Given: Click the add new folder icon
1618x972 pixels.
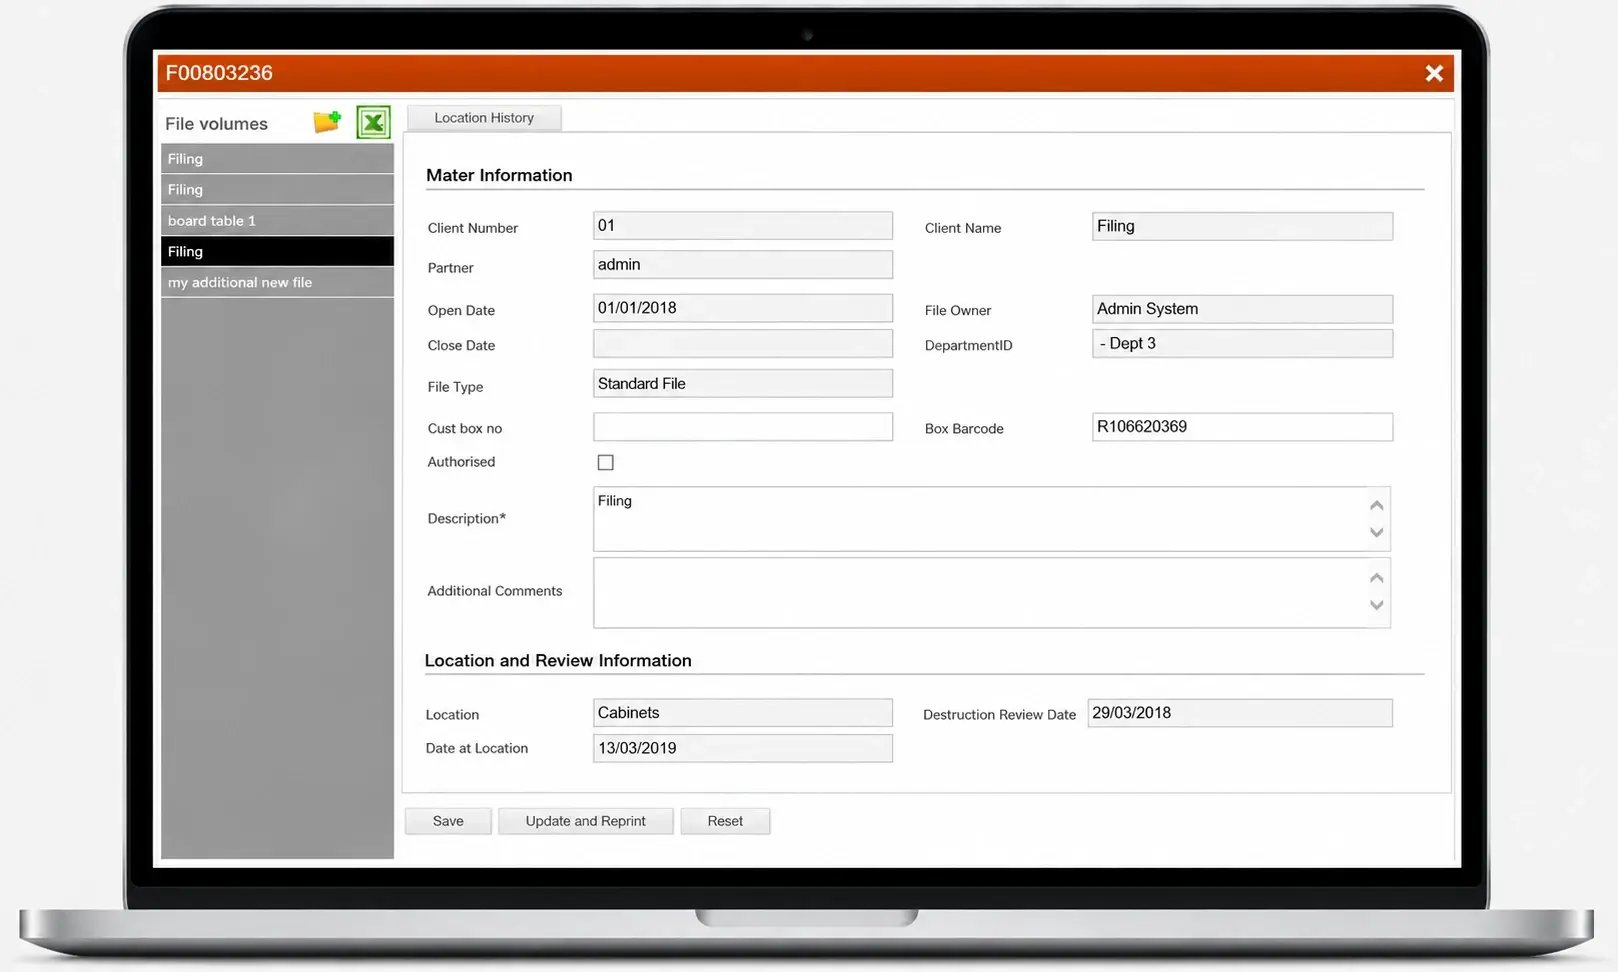Looking at the screenshot, I should click(x=327, y=122).
